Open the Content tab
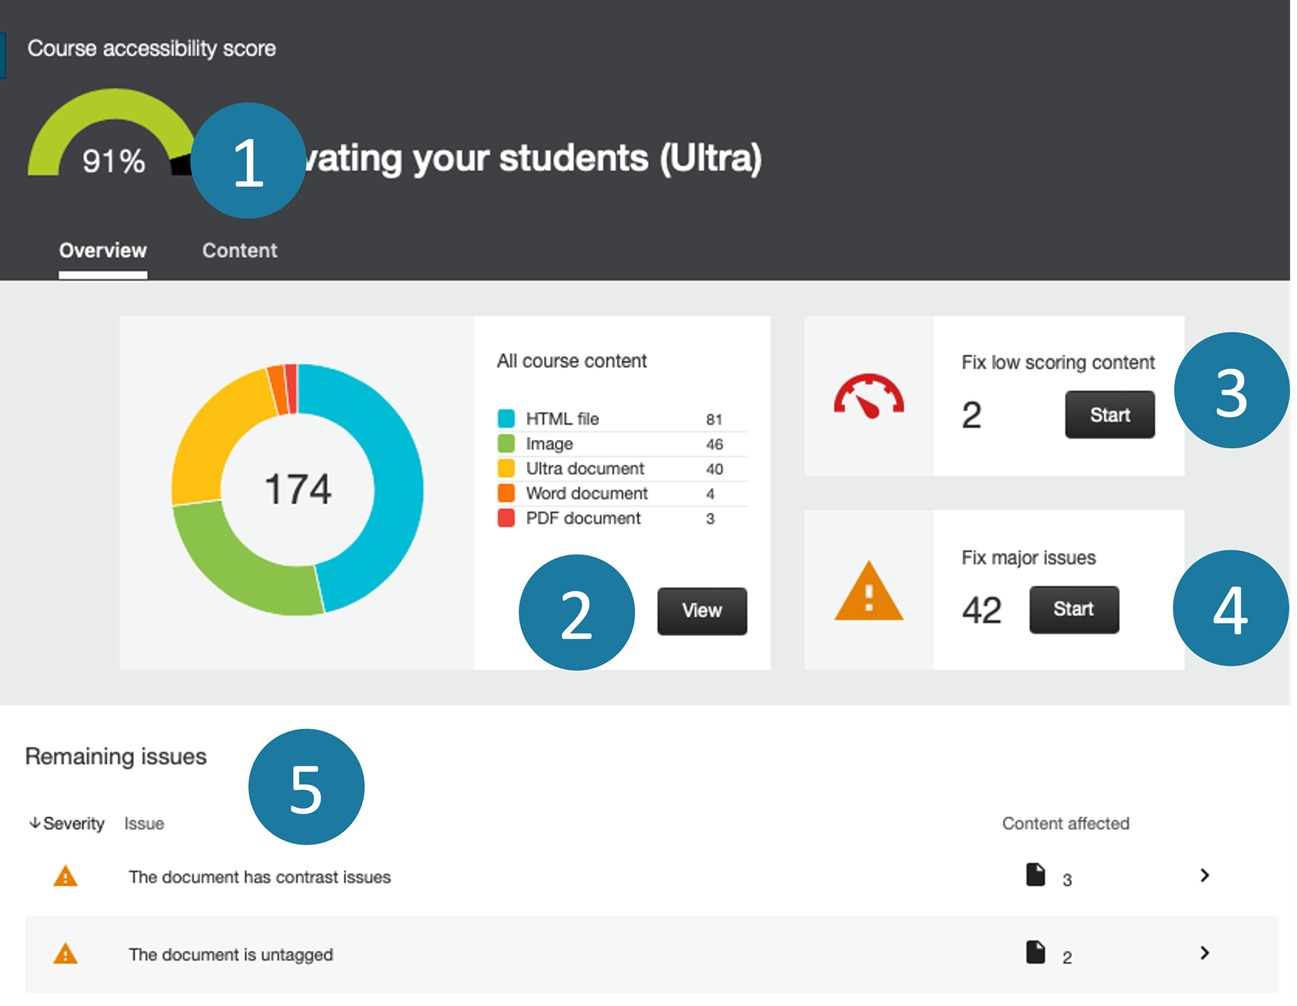Image resolution: width=1297 pixels, height=1006 pixels. [x=240, y=251]
